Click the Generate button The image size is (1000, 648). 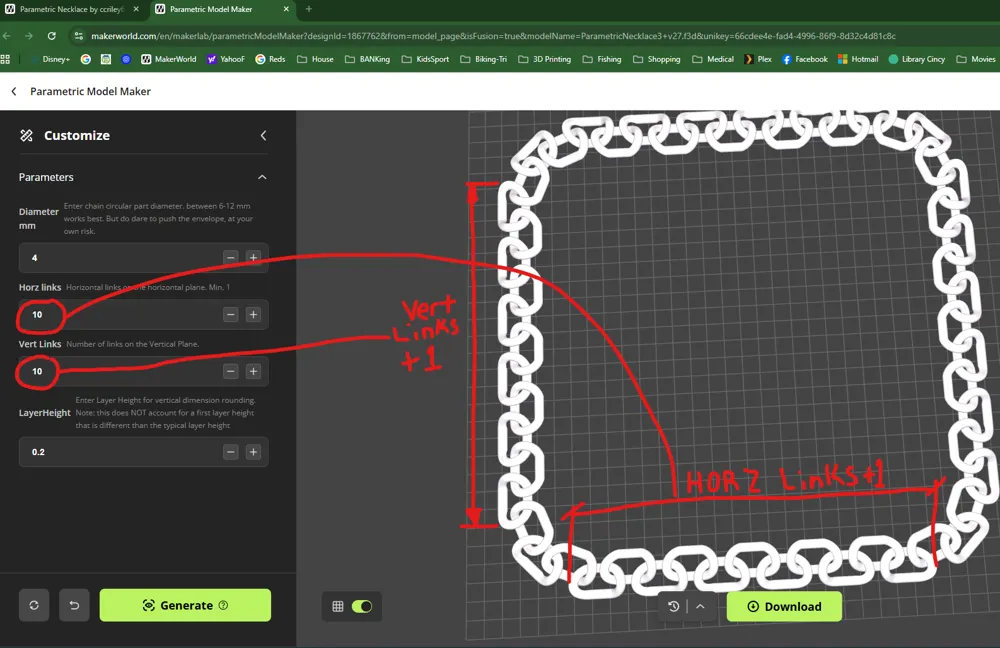pyautogui.click(x=185, y=605)
